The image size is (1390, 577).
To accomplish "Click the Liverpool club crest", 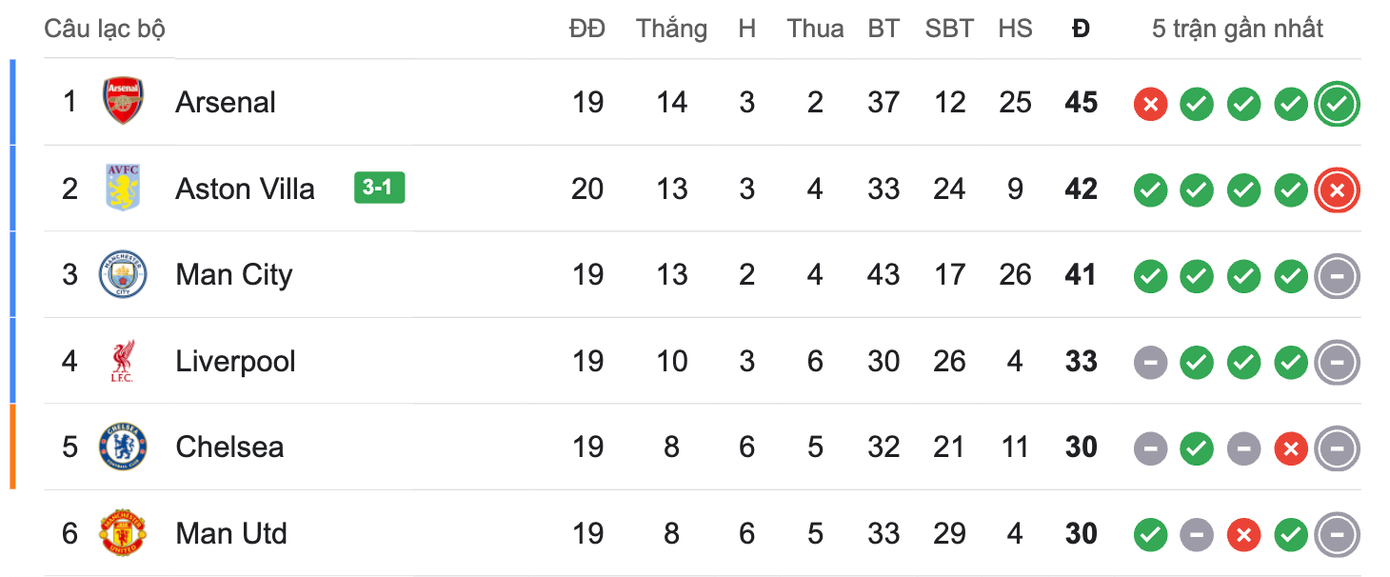I will (x=123, y=361).
